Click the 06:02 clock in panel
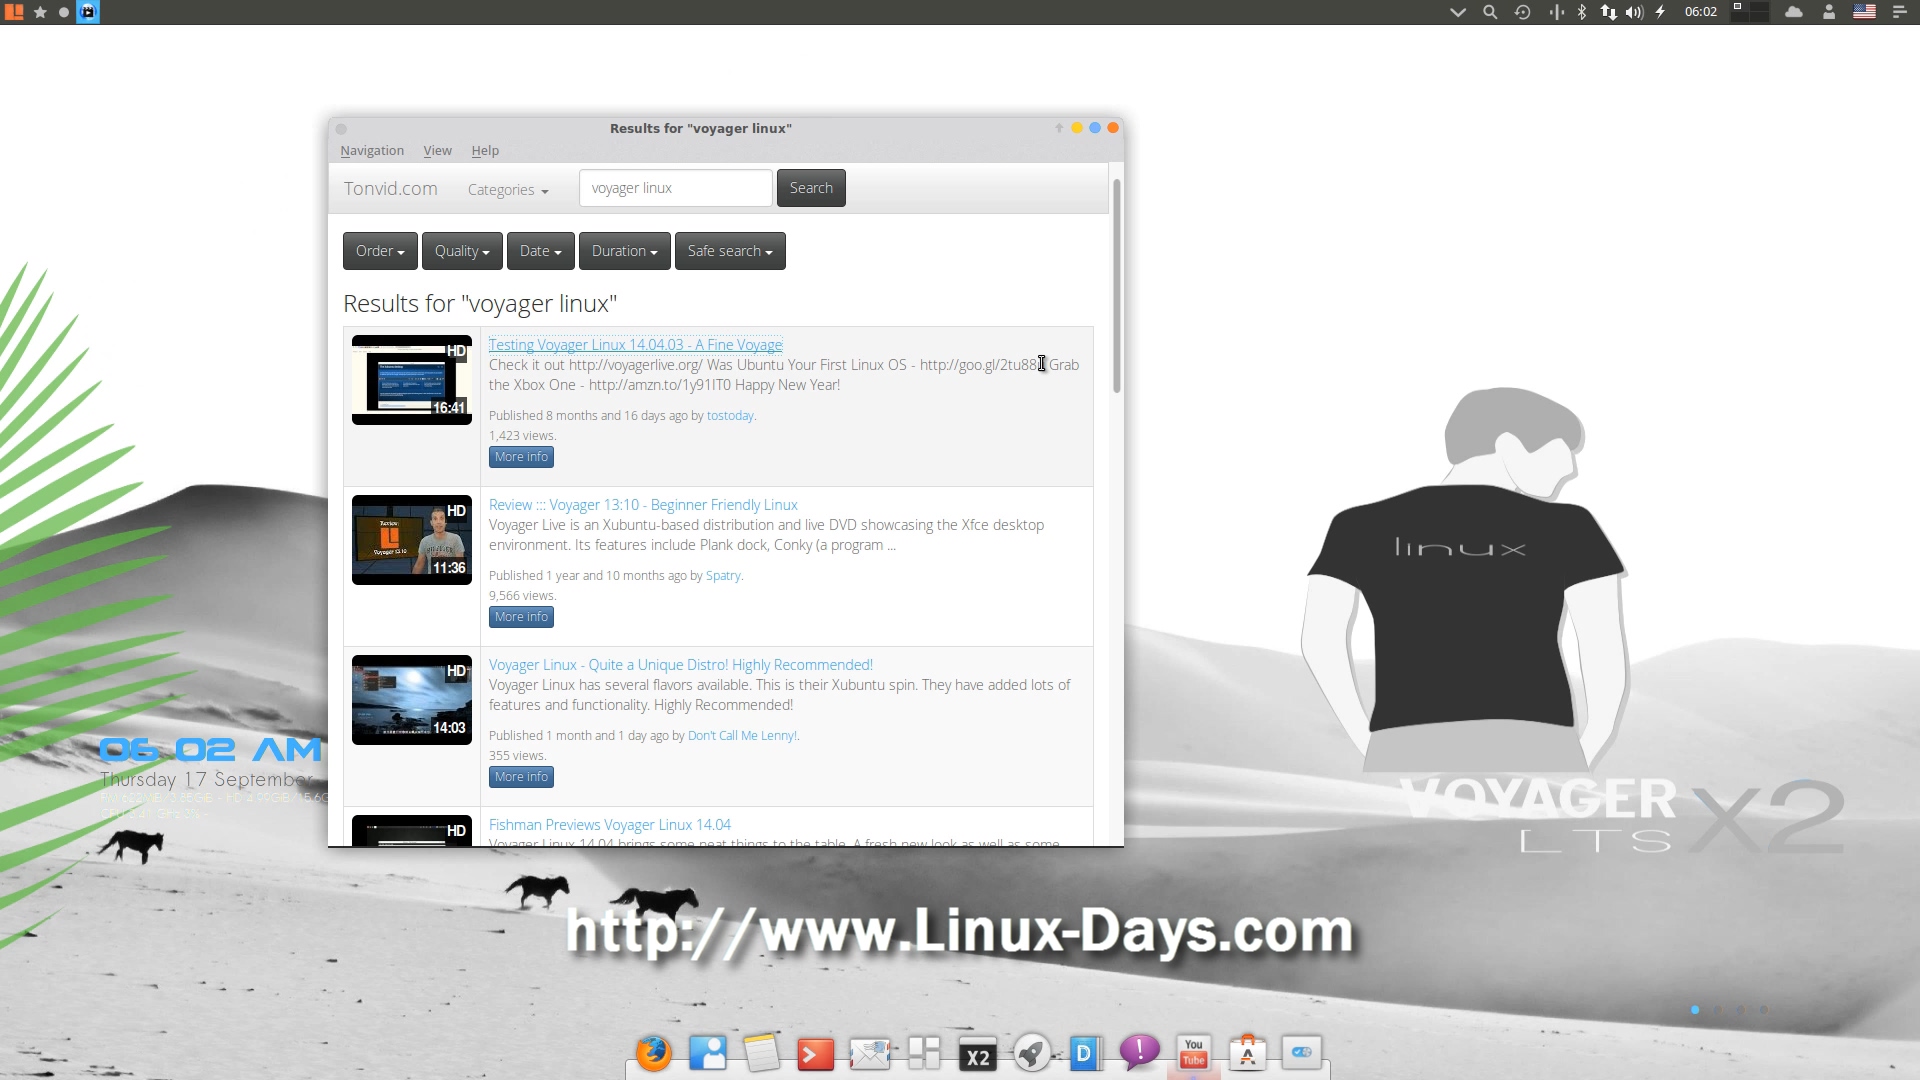 point(1700,12)
